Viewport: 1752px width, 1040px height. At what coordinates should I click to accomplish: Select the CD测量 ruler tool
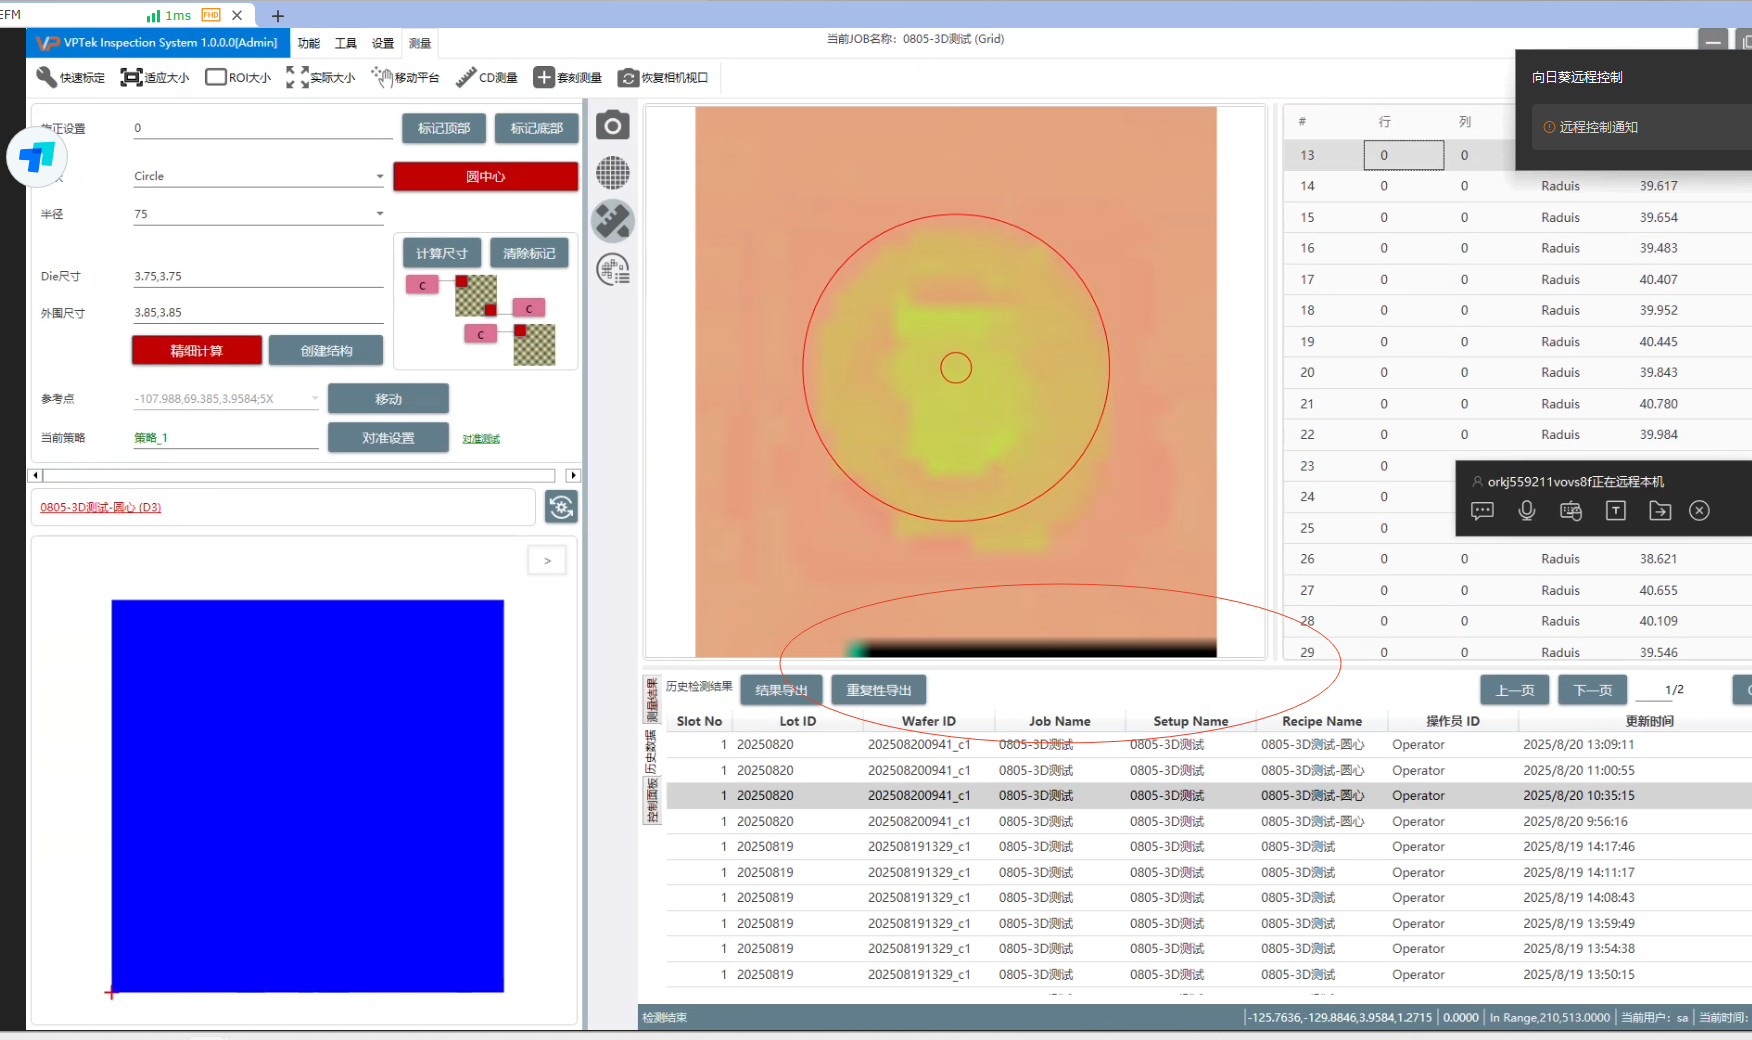[487, 77]
